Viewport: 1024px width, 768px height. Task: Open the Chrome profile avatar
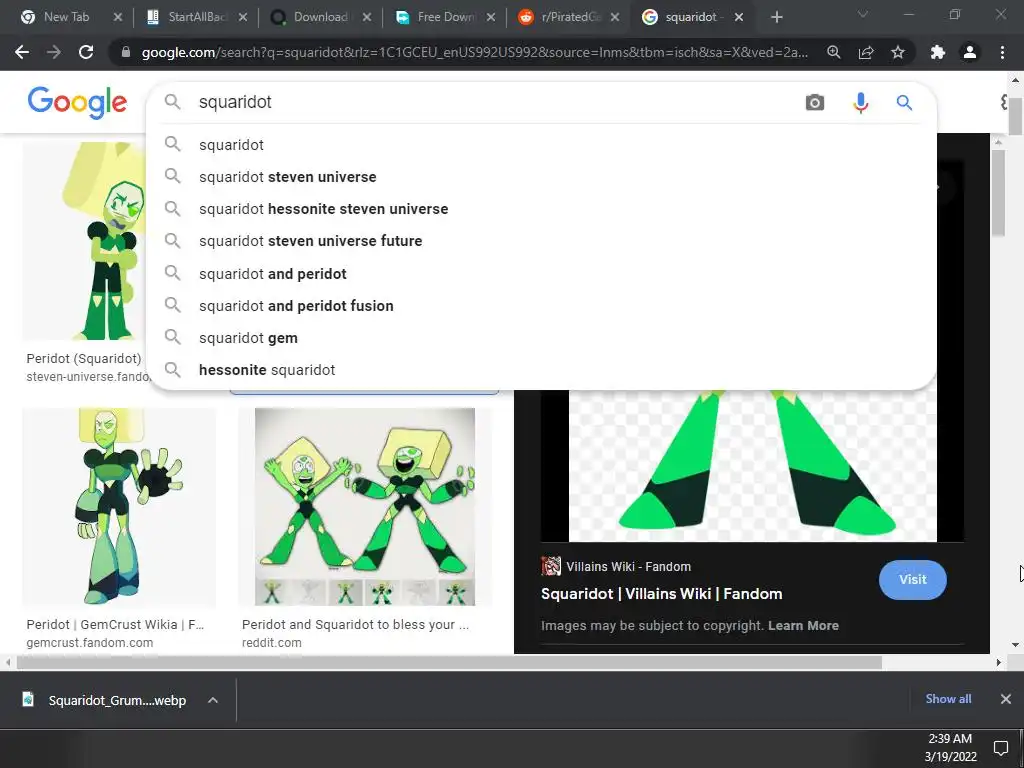coord(970,52)
